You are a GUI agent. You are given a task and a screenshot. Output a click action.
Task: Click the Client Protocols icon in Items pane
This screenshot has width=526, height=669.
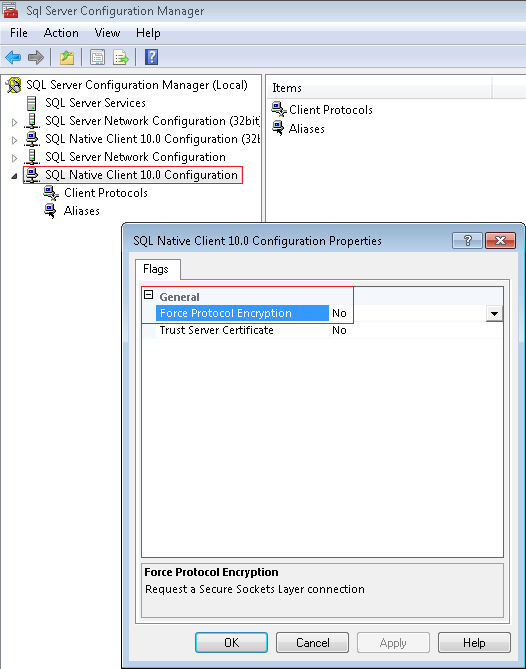click(x=279, y=109)
